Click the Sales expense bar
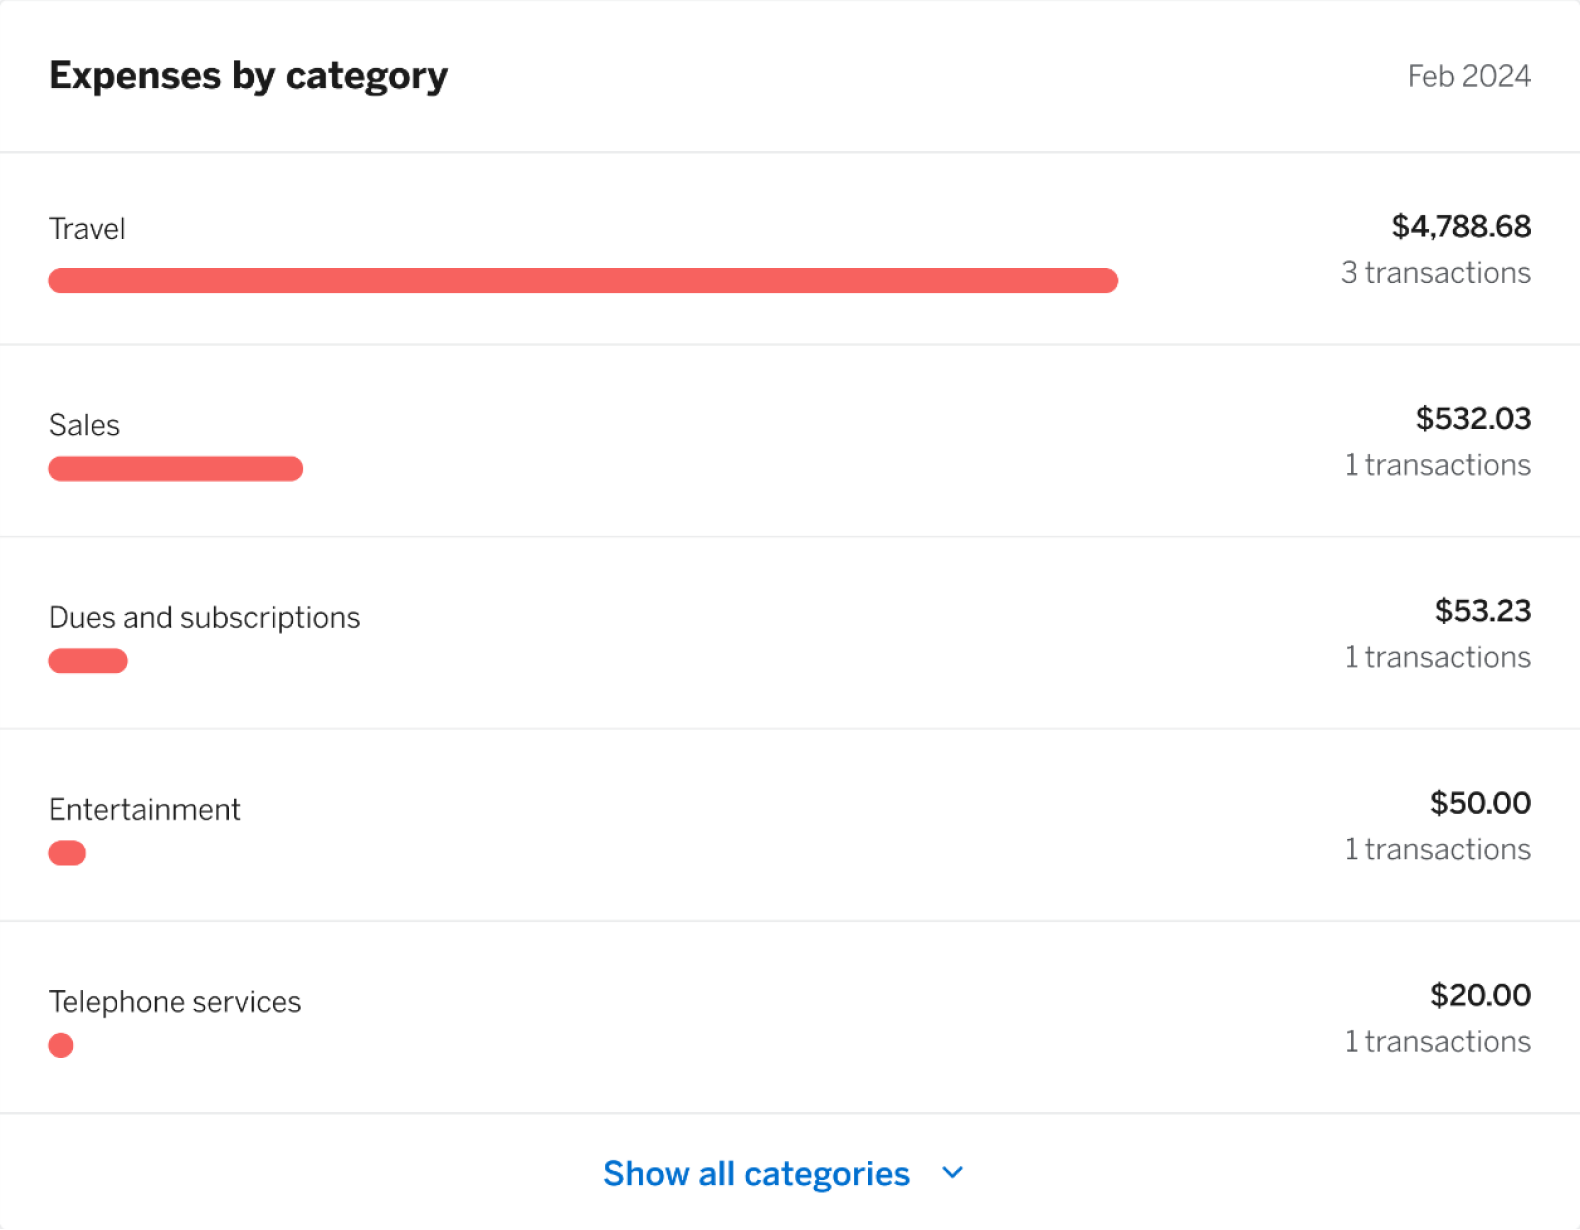1580x1230 pixels. [176, 468]
